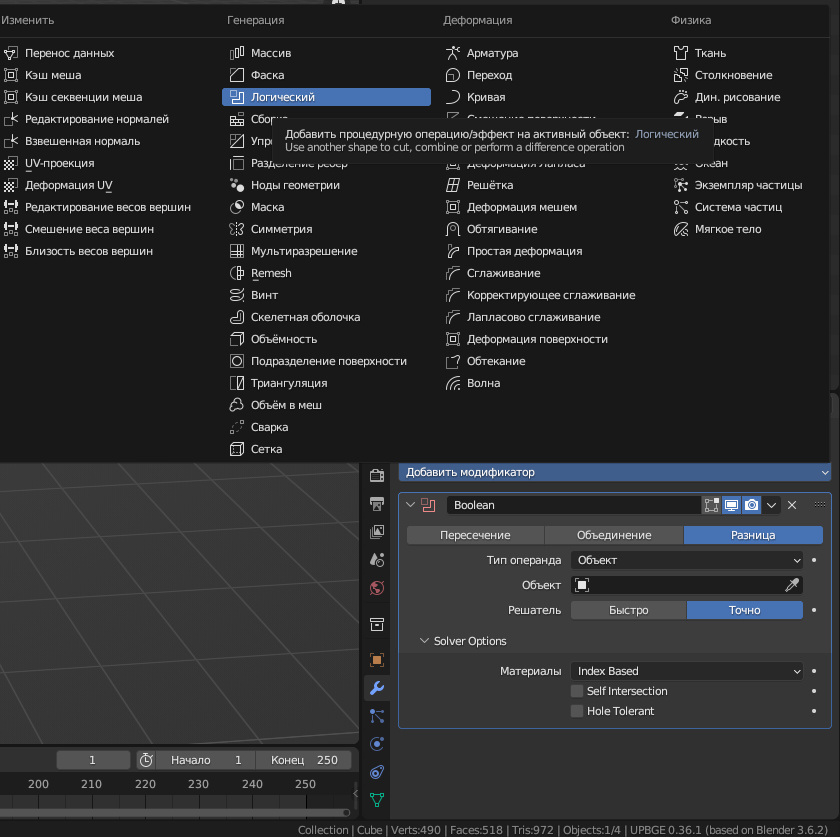Open the Collection properties tab icon

[x=377, y=624]
